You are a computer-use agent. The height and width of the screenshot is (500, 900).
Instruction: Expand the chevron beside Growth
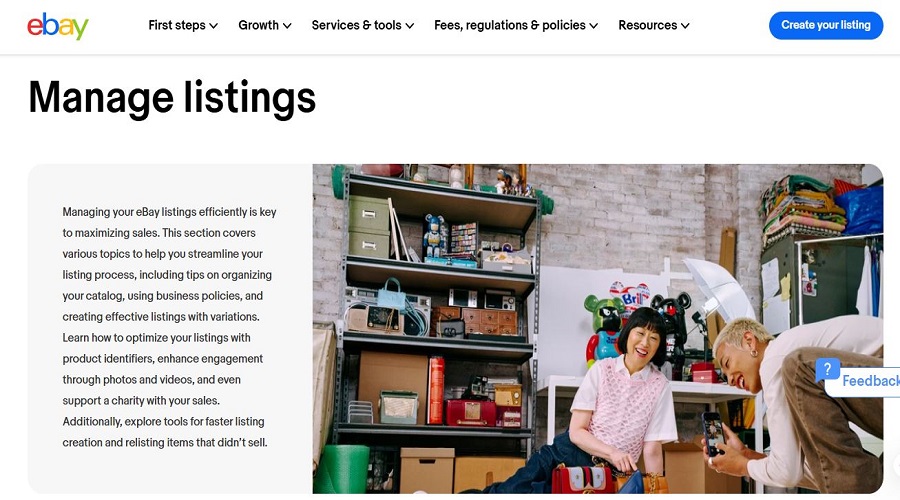point(287,26)
